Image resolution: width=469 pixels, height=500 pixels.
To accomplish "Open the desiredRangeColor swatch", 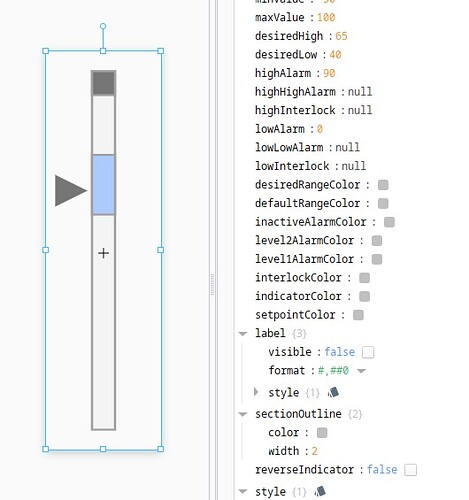I will pos(383,185).
